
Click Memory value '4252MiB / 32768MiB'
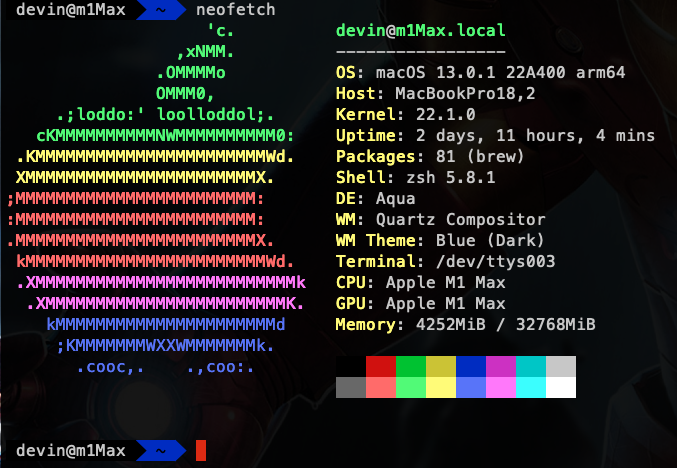506,324
